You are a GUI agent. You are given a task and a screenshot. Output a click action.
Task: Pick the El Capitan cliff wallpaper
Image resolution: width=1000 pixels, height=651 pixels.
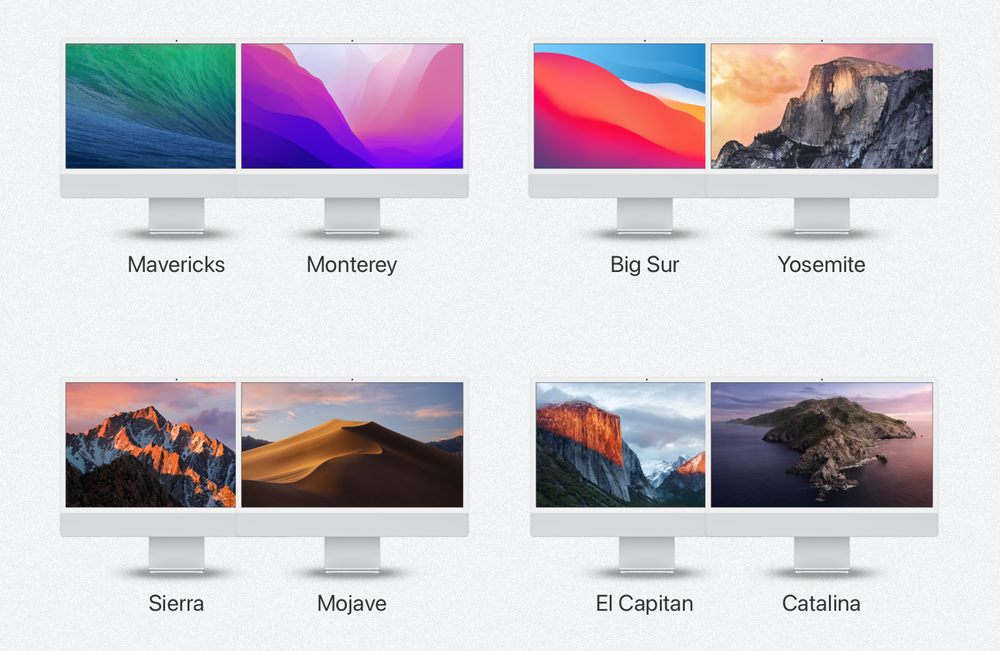click(x=621, y=444)
